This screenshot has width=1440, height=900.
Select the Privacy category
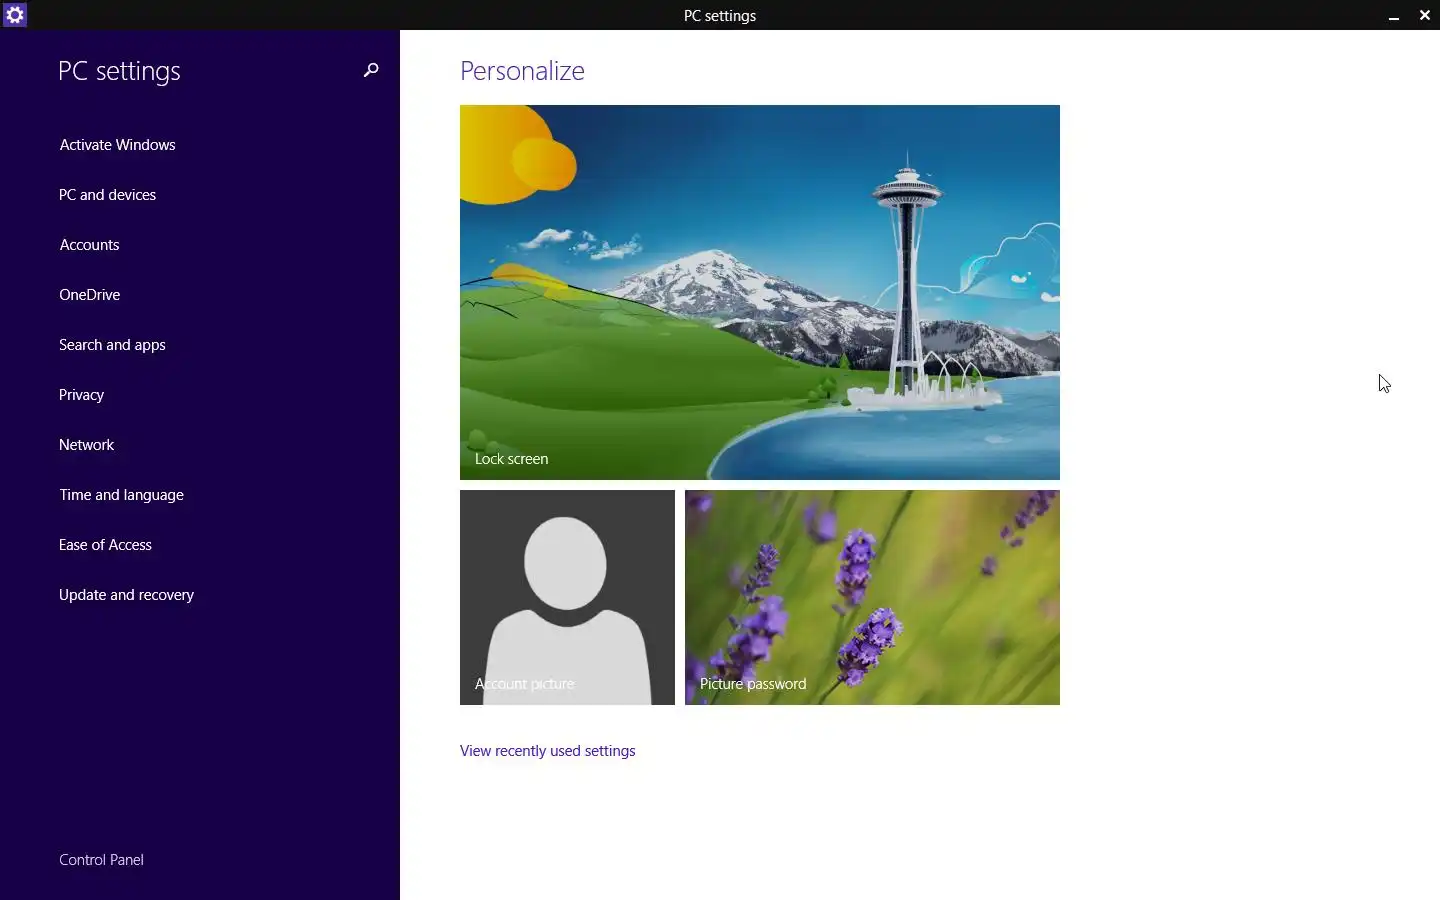point(81,395)
